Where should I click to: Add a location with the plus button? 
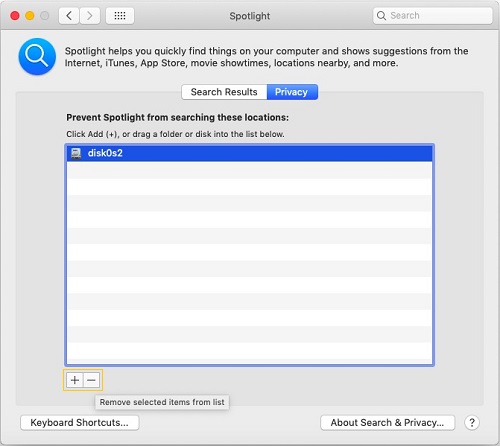(75, 380)
